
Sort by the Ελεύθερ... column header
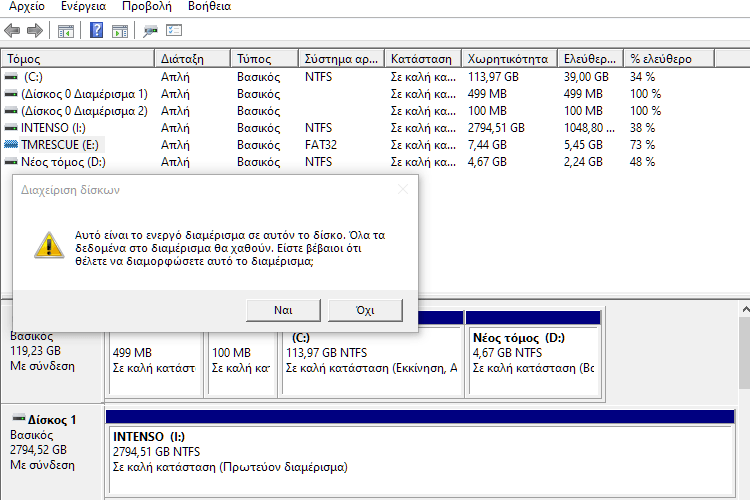[x=591, y=59]
